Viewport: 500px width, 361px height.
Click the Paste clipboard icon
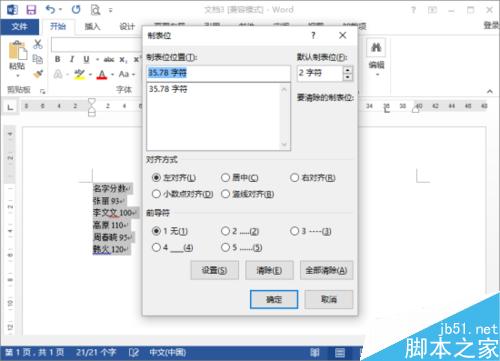[x=17, y=50]
